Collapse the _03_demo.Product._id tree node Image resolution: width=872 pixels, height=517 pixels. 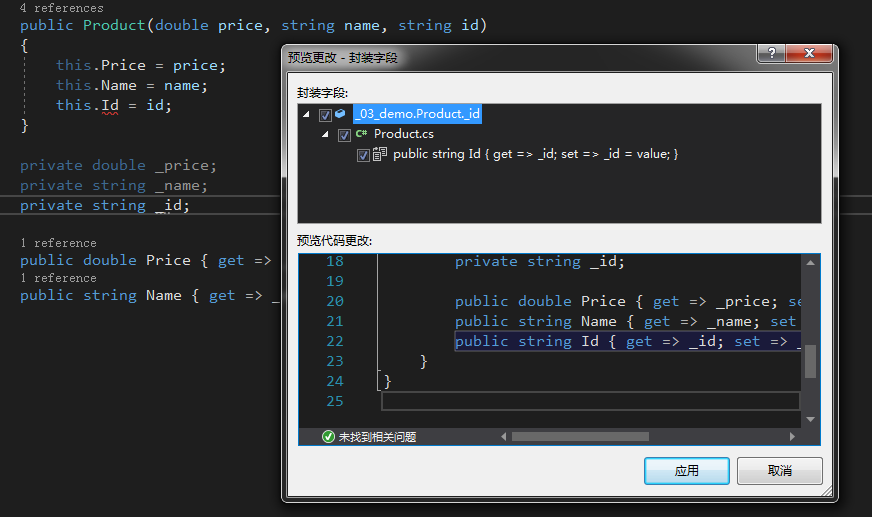pyautogui.click(x=306, y=114)
